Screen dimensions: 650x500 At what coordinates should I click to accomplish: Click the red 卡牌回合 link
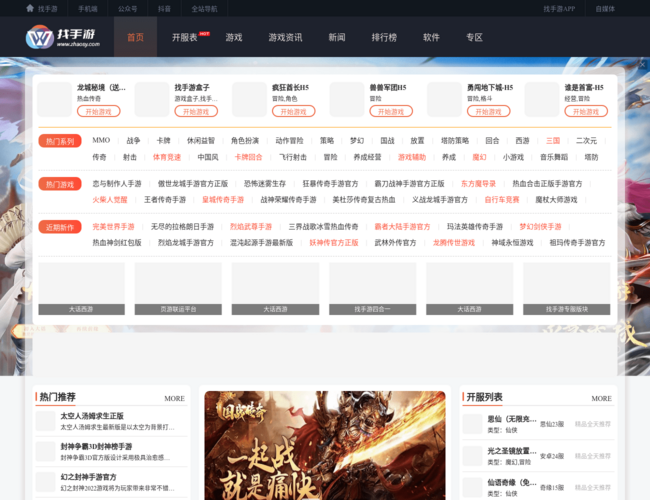click(249, 157)
